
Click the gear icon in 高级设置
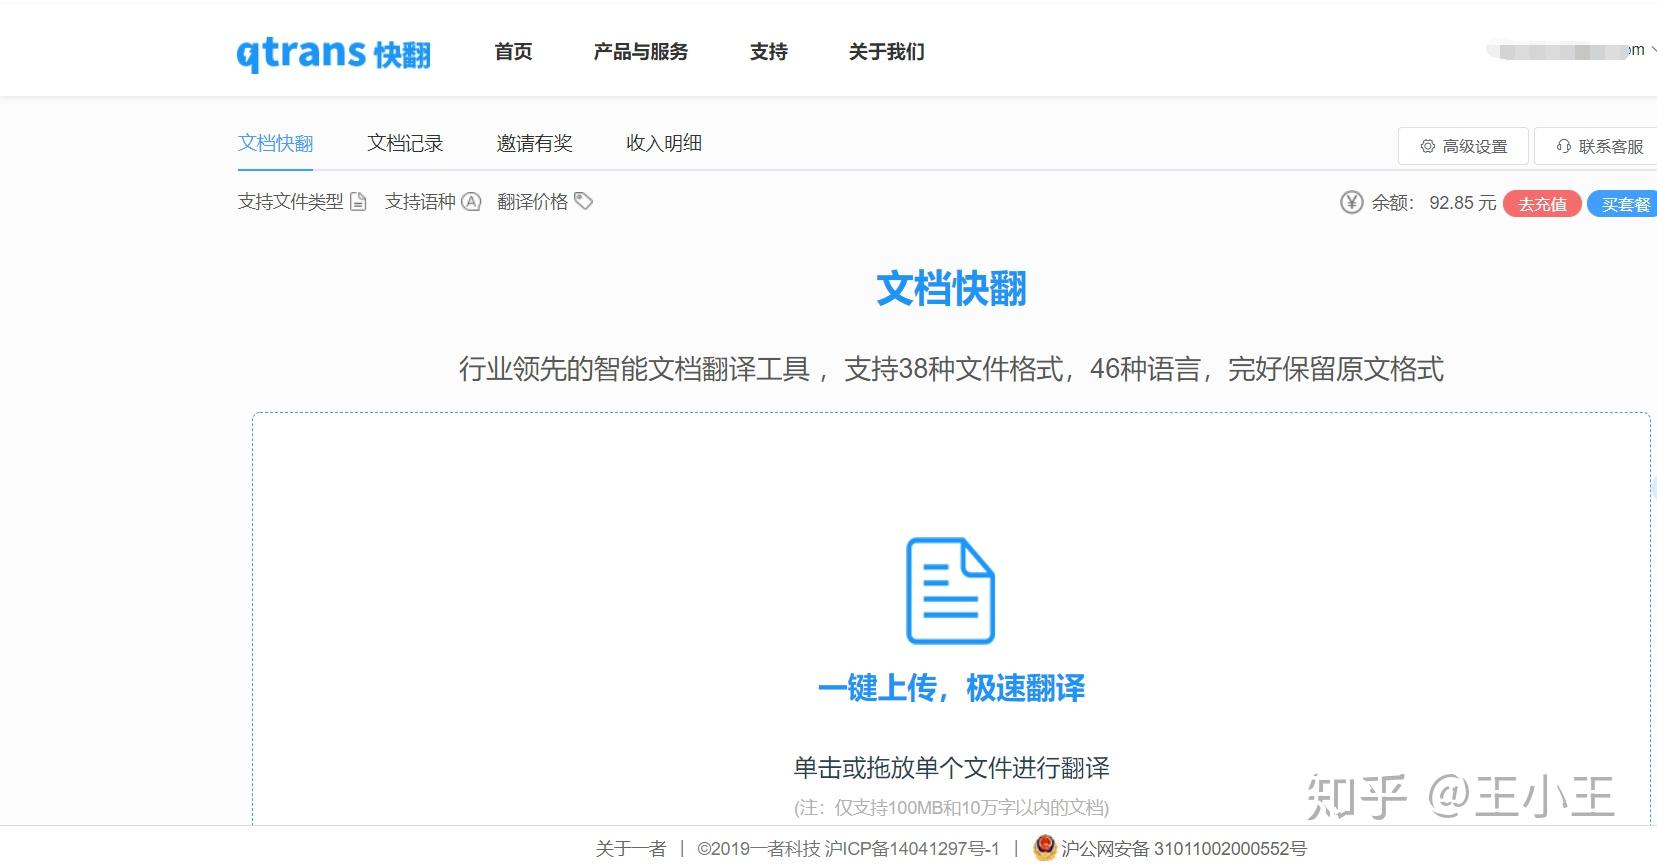tap(1428, 146)
